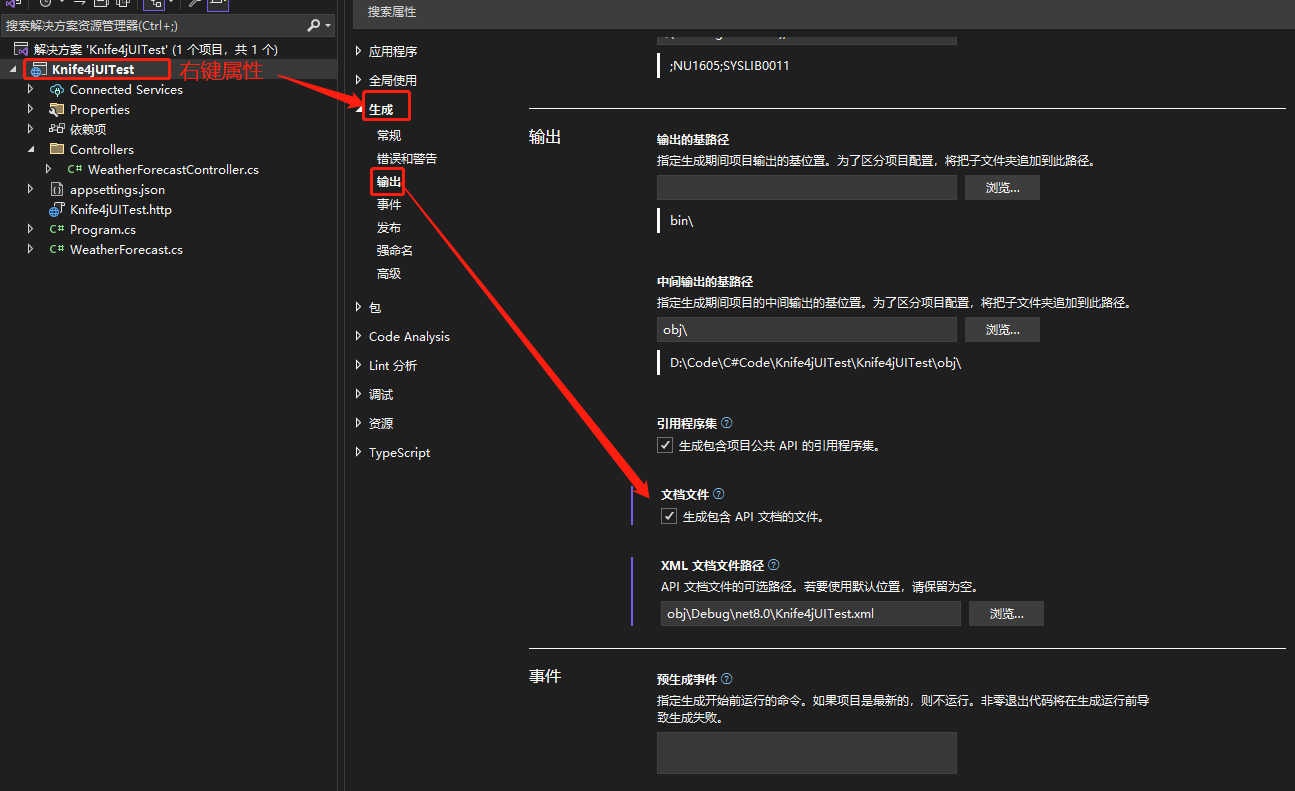This screenshot has height=791, width=1295.
Task: Go to the 强命名 section
Action: tap(395, 251)
